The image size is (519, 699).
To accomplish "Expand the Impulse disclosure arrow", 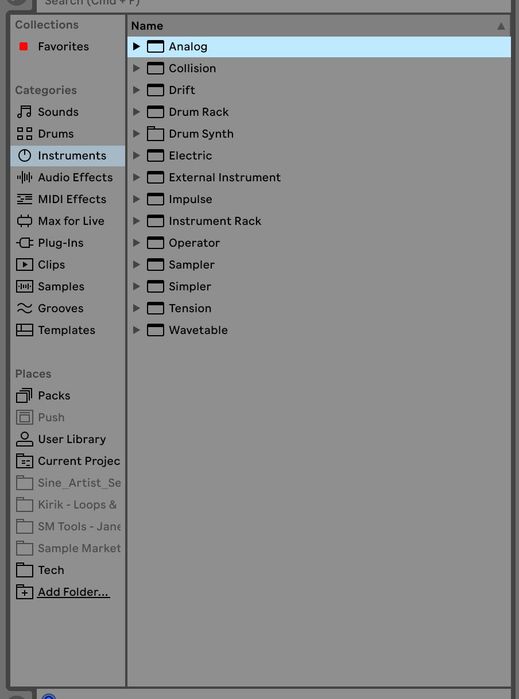I will [136, 199].
